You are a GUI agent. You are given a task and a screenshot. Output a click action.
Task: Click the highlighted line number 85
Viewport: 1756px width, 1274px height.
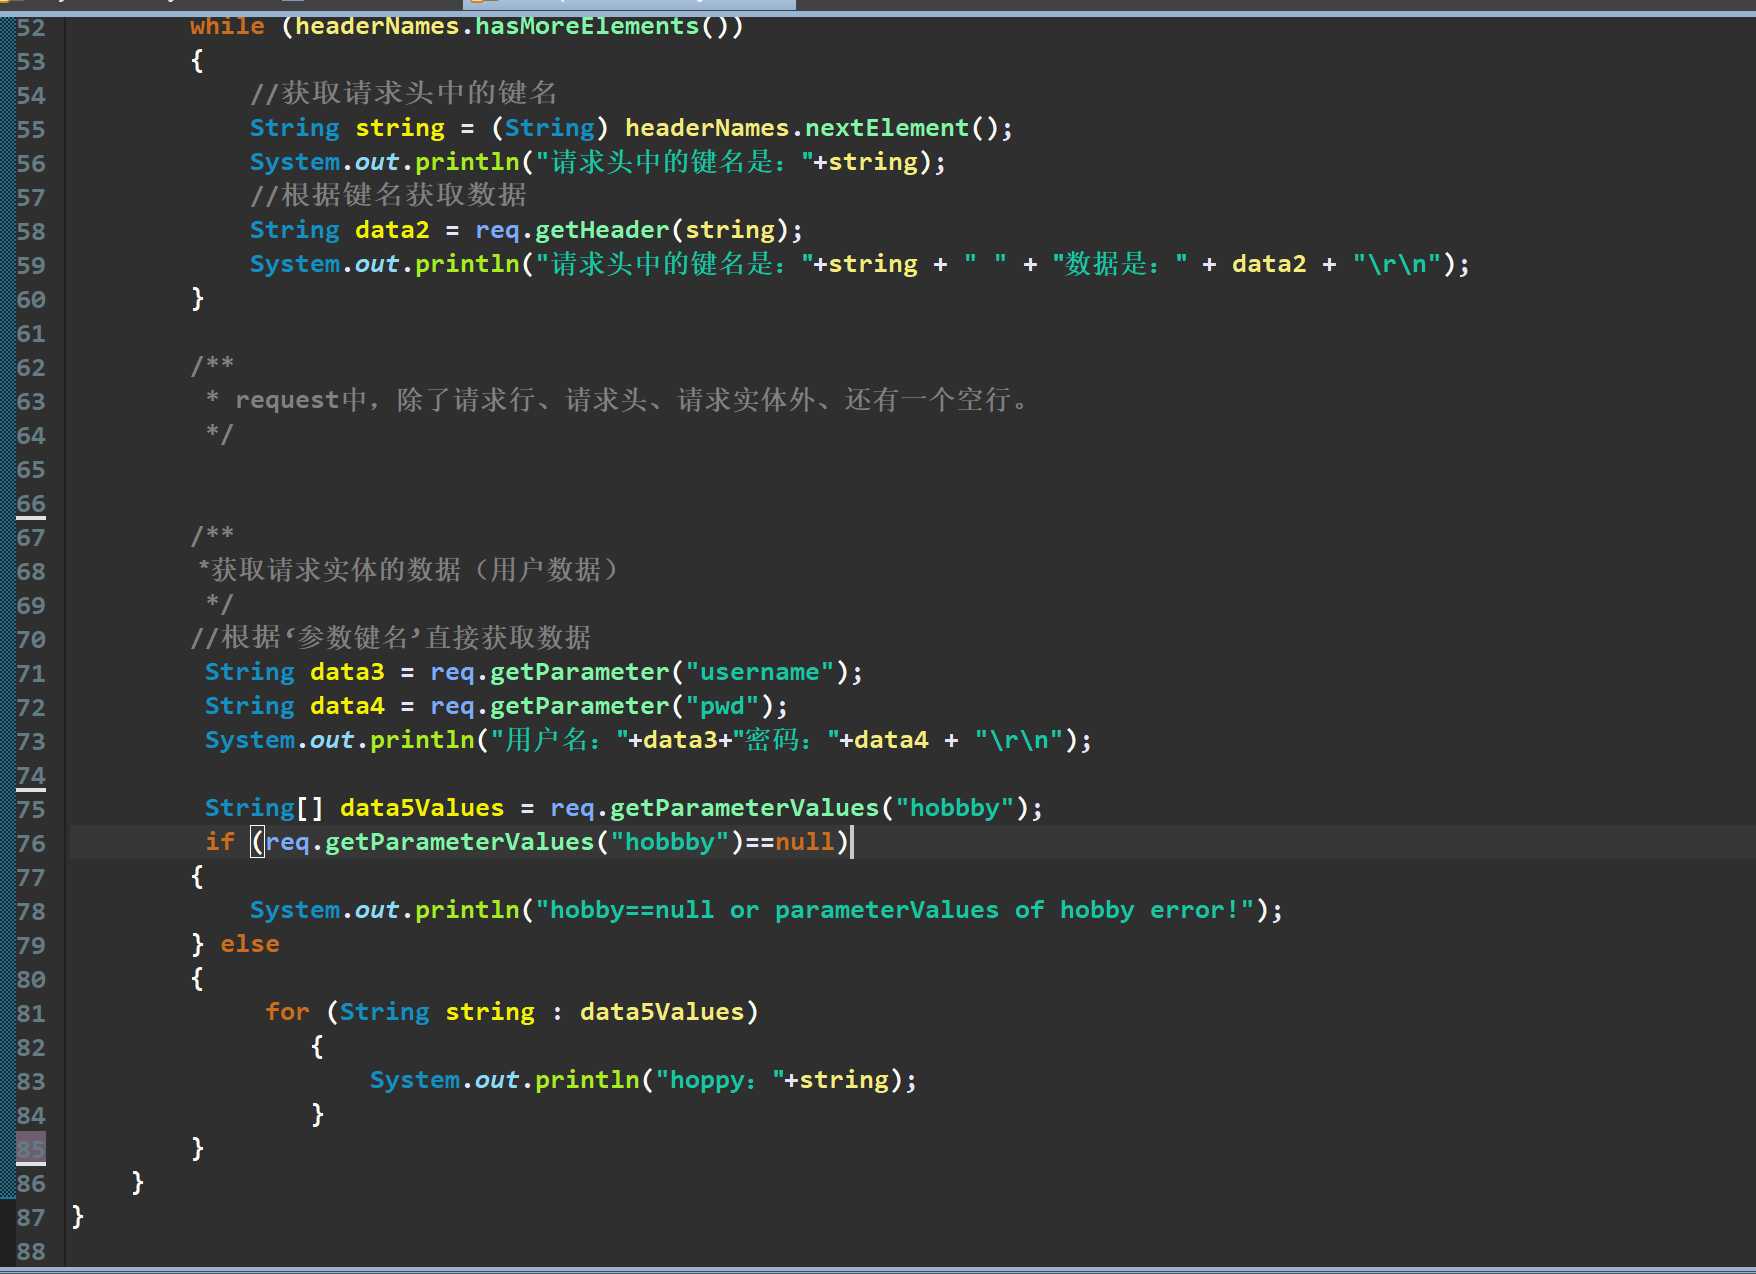(x=31, y=1149)
